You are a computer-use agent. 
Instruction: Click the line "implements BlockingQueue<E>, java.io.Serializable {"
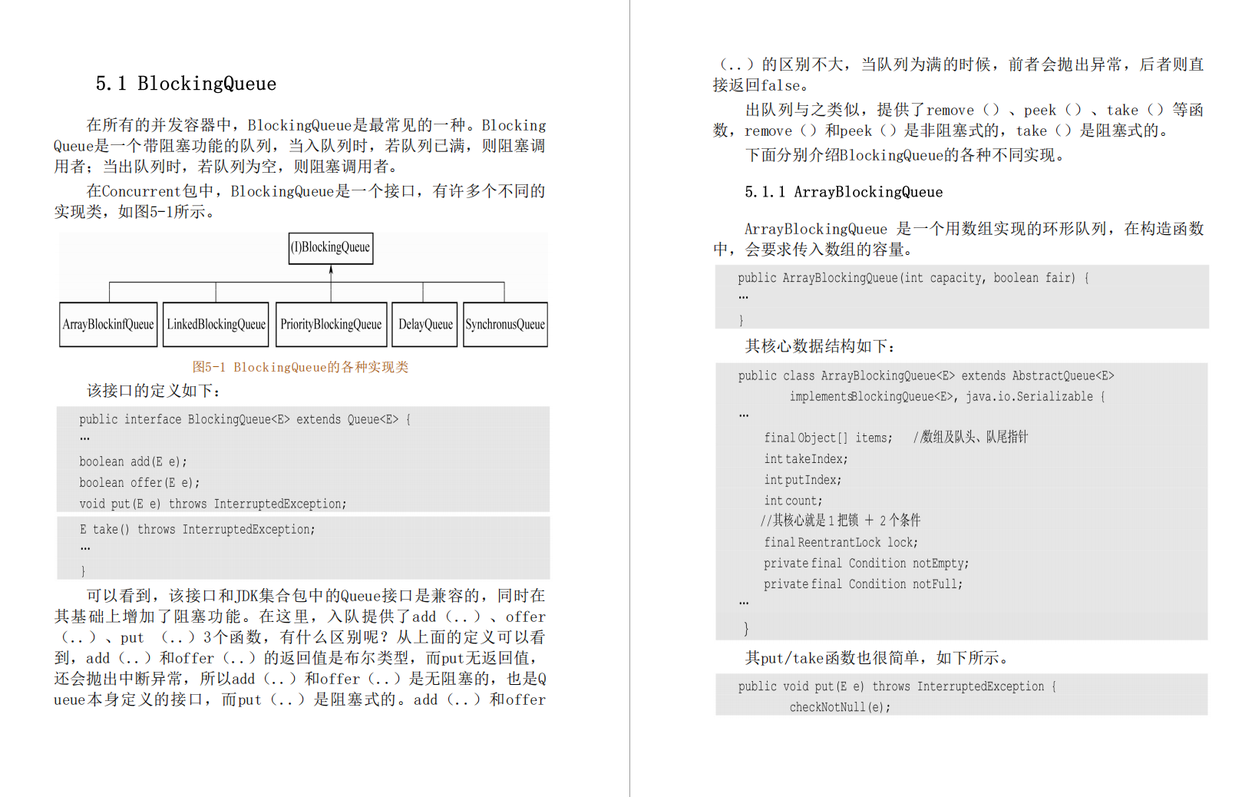point(947,397)
